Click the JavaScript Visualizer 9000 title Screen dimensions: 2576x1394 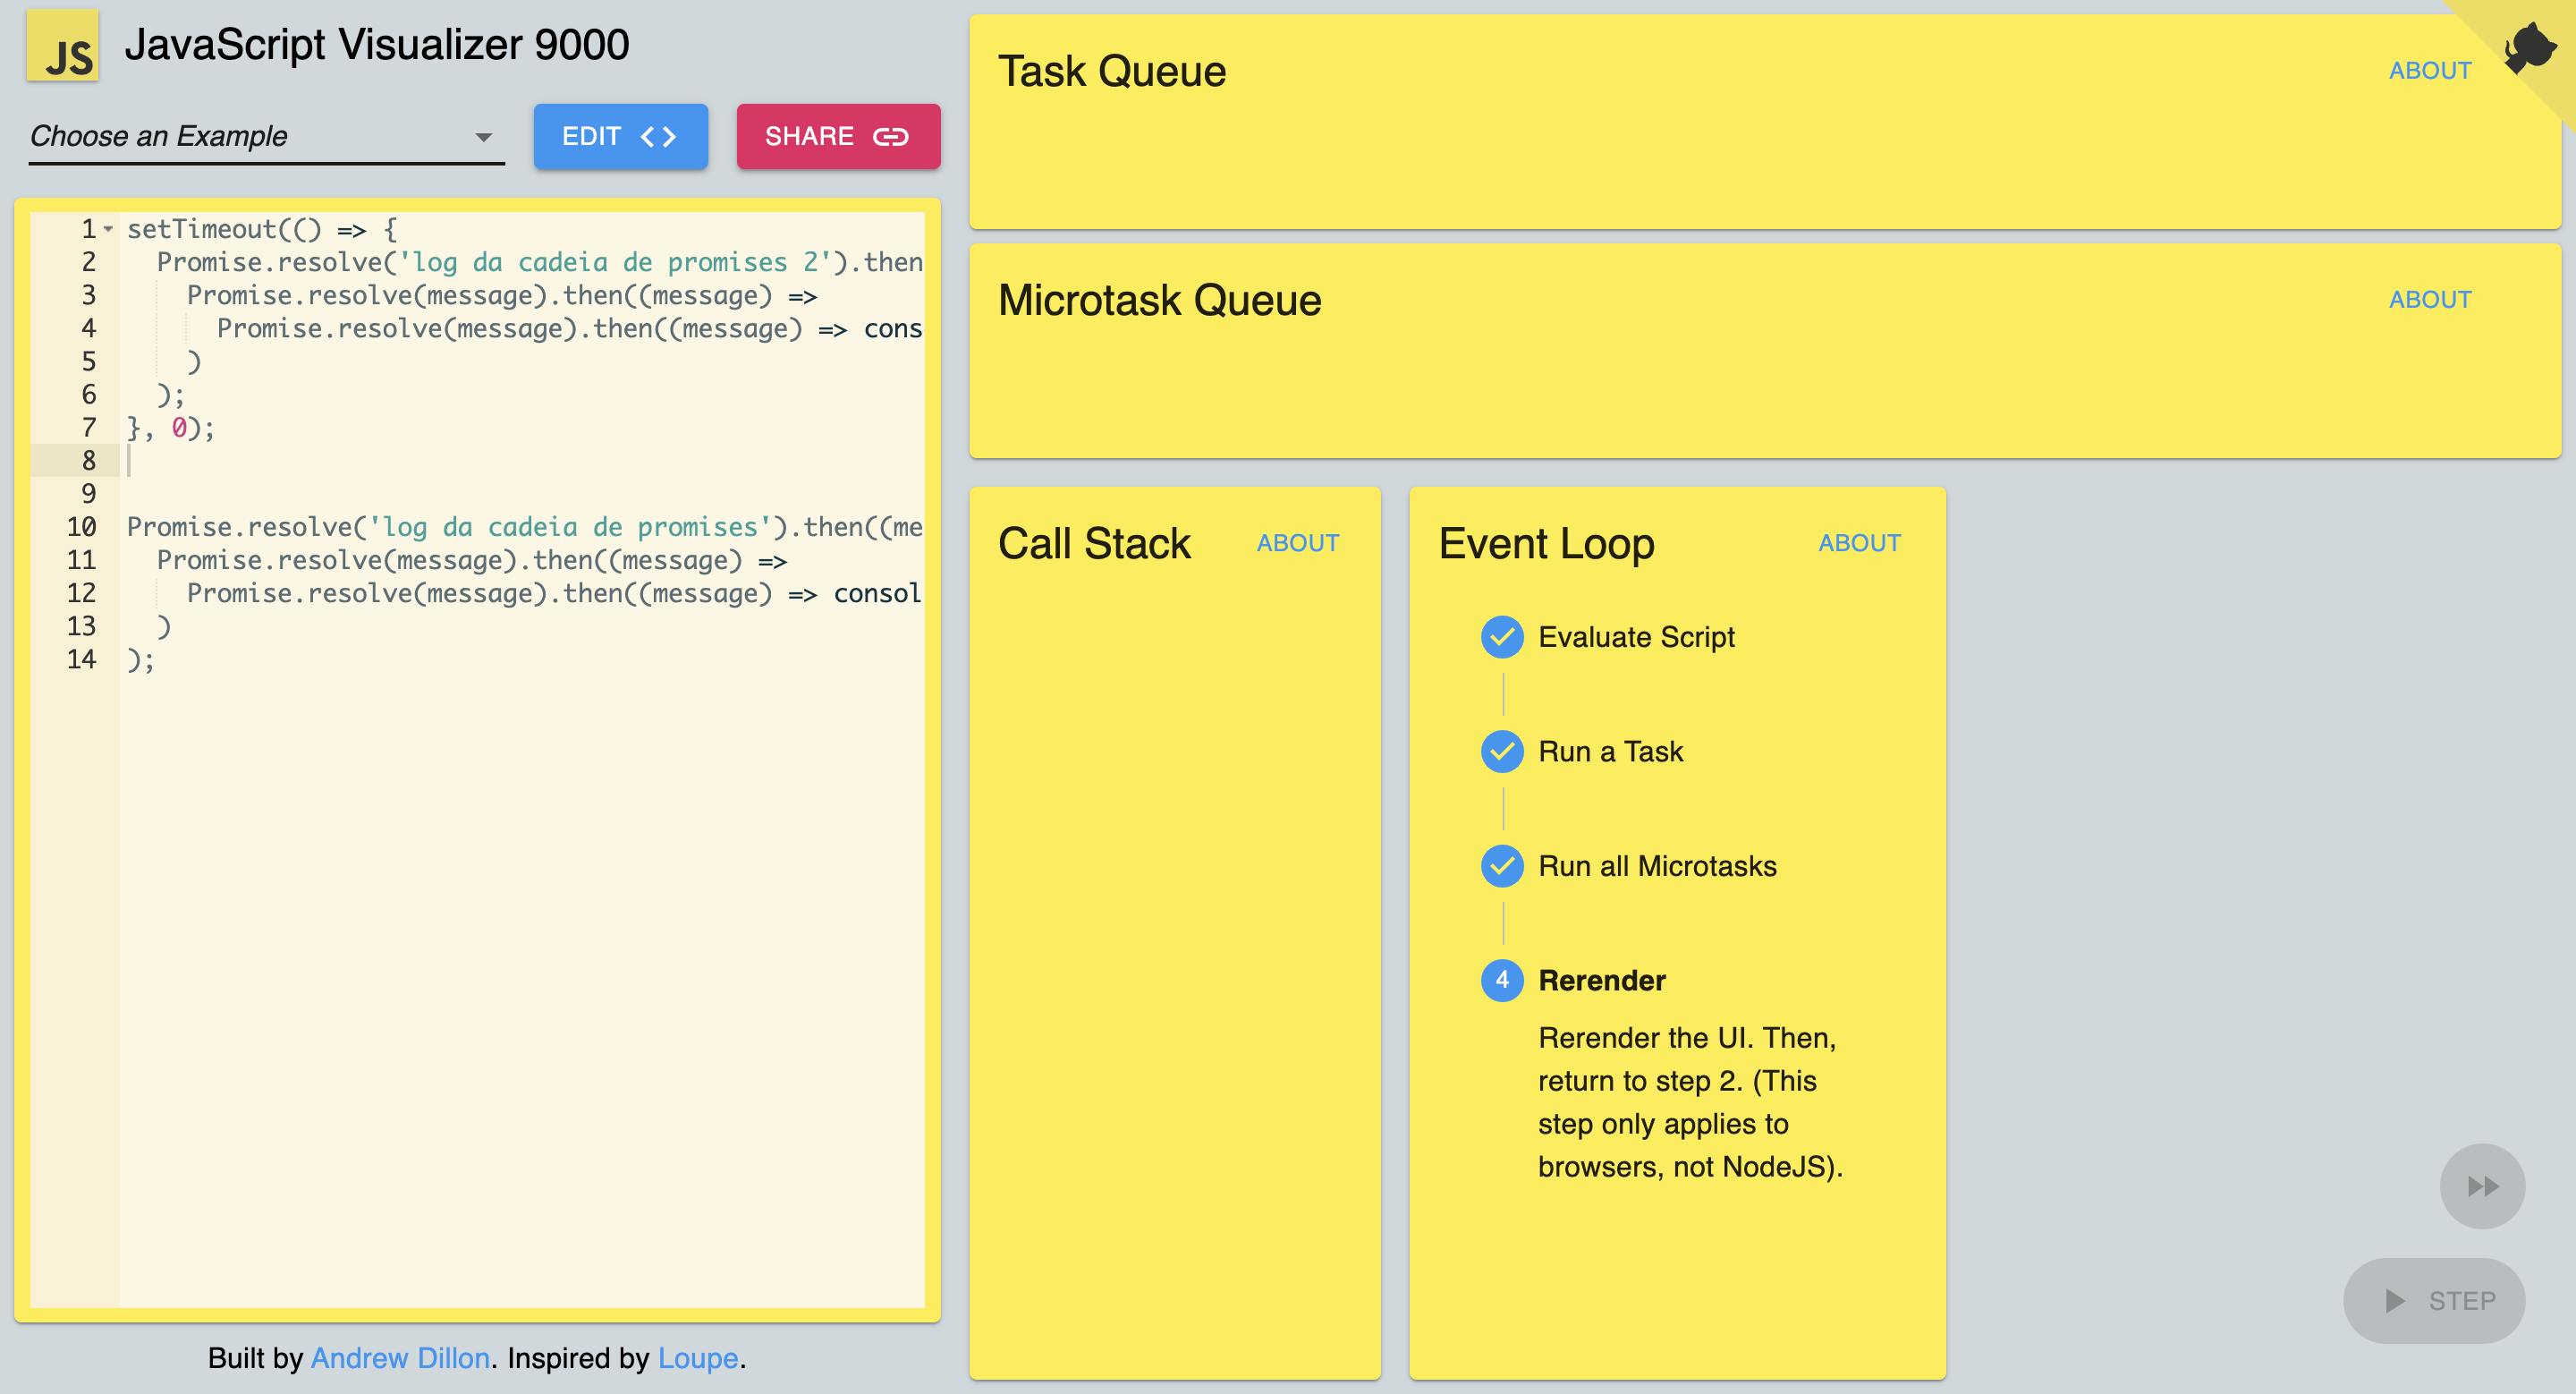[x=376, y=45]
